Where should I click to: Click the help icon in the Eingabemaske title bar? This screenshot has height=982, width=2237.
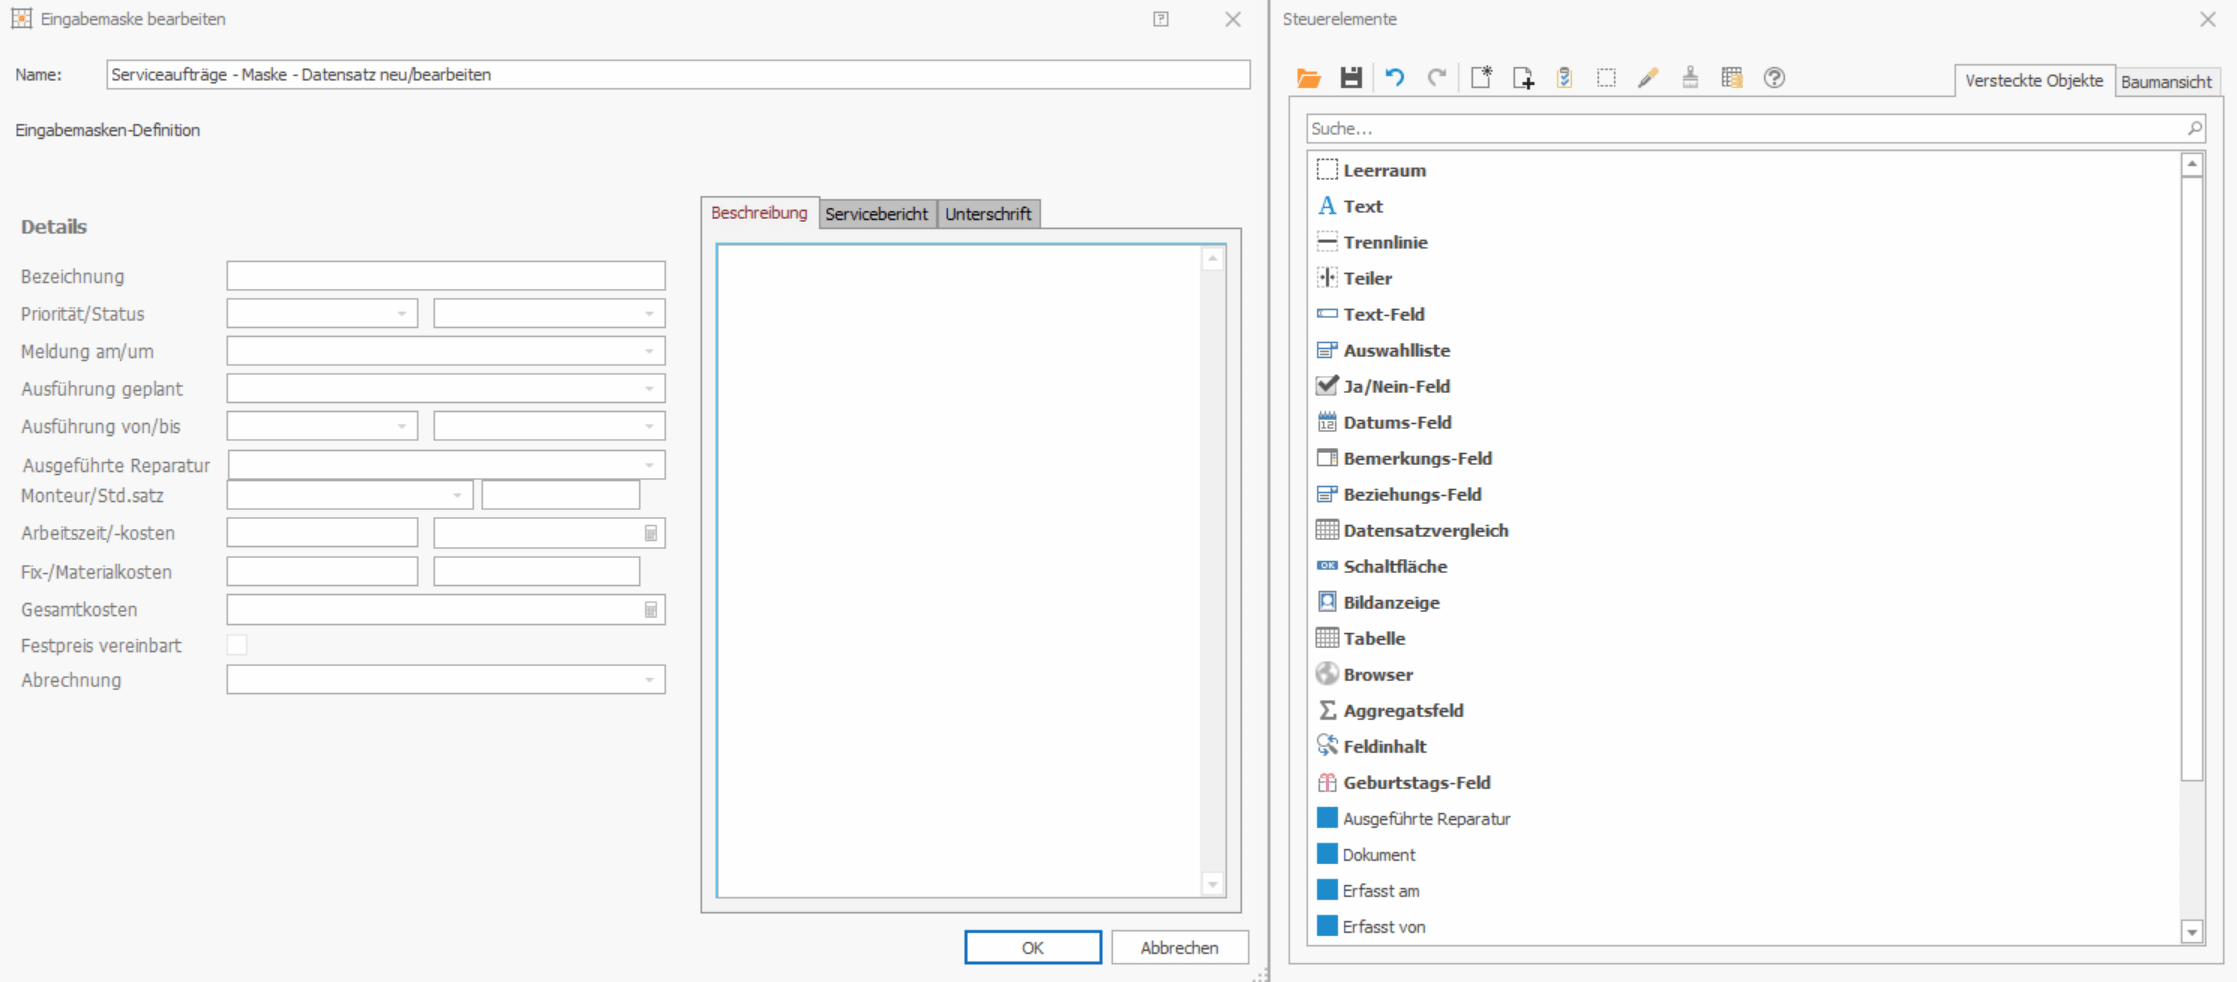1161,19
